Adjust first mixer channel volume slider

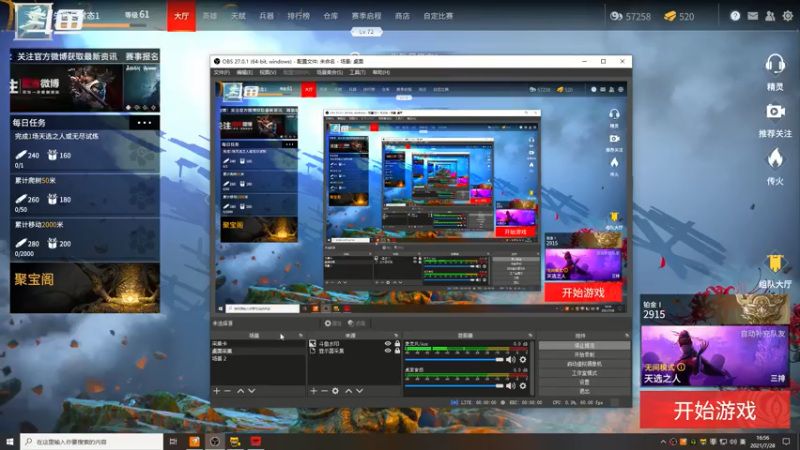pos(454,360)
